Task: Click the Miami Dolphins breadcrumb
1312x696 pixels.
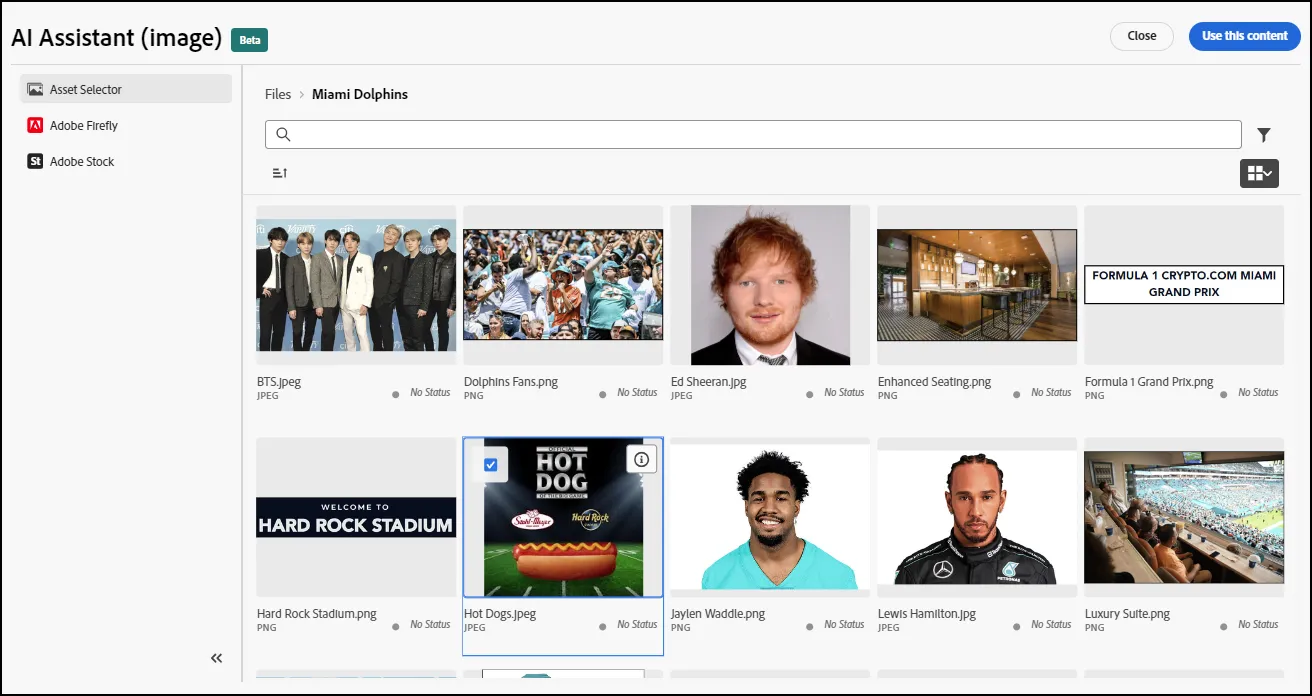Action: [360, 94]
